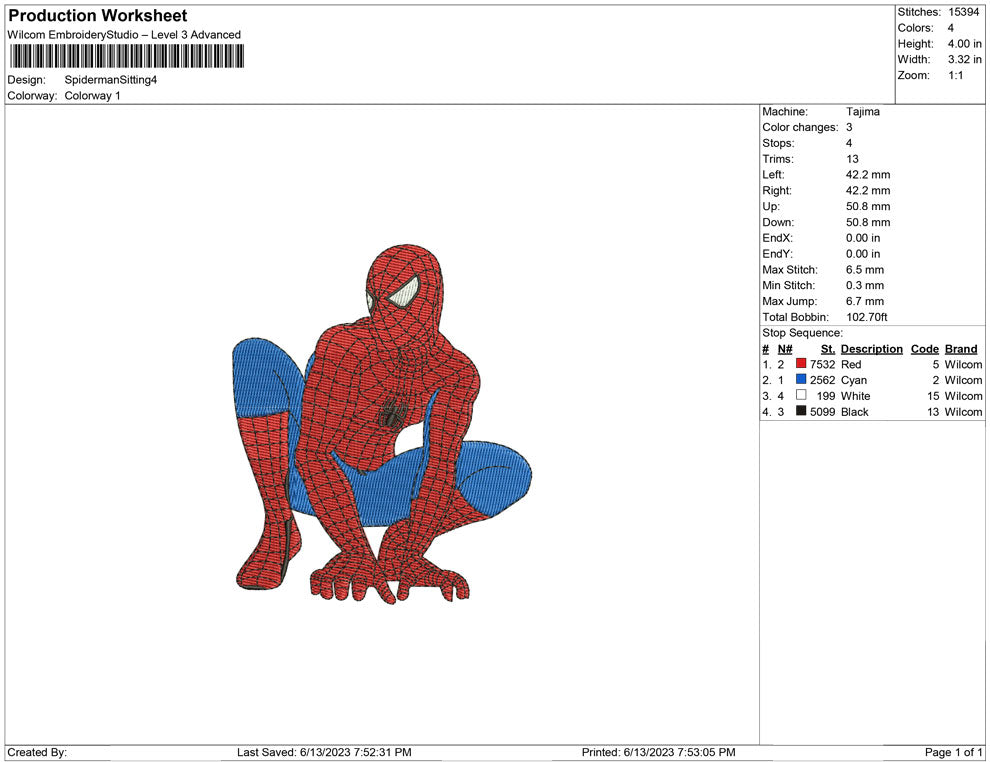Click the 'Colorway 1' value
This screenshot has height=762, width=990.
tap(92, 96)
